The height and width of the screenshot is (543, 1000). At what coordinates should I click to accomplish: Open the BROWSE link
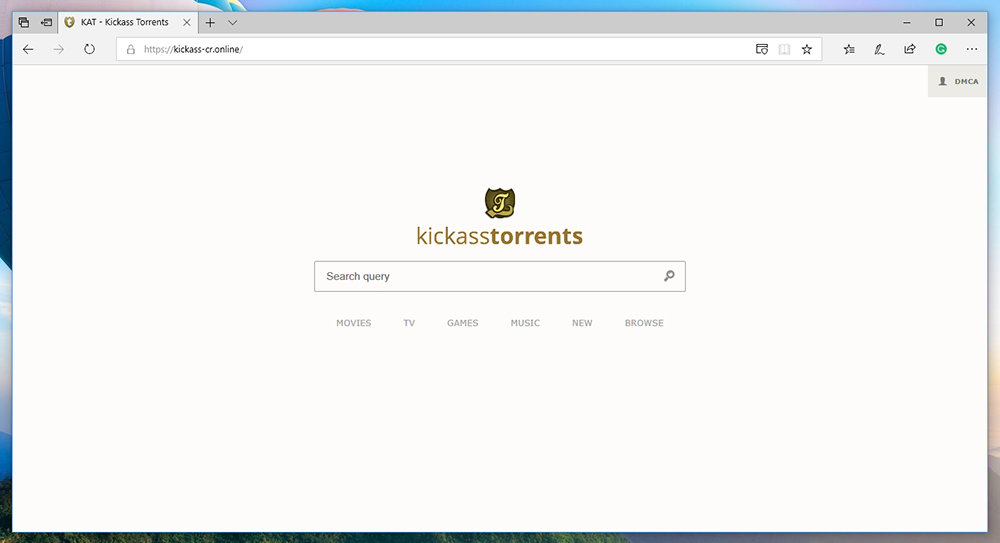(x=644, y=323)
